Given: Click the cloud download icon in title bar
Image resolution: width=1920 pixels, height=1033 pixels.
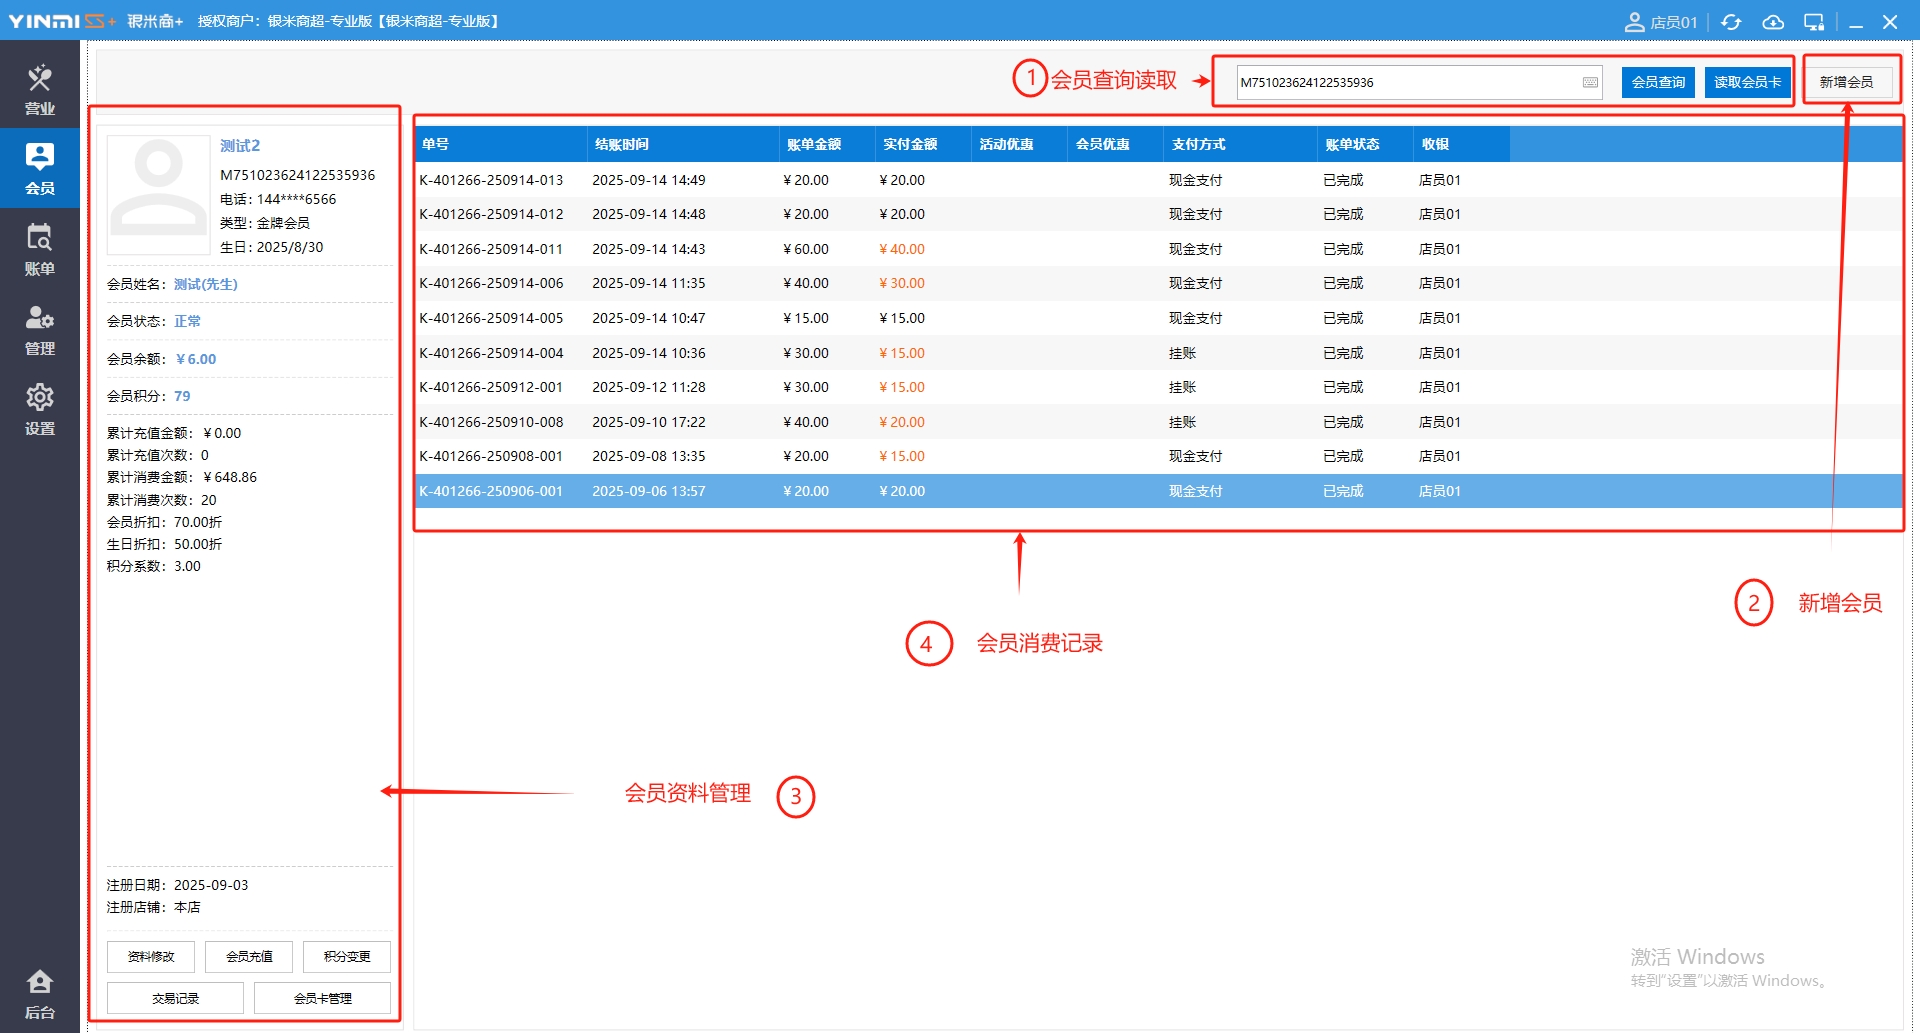Looking at the screenshot, I should click(x=1773, y=22).
